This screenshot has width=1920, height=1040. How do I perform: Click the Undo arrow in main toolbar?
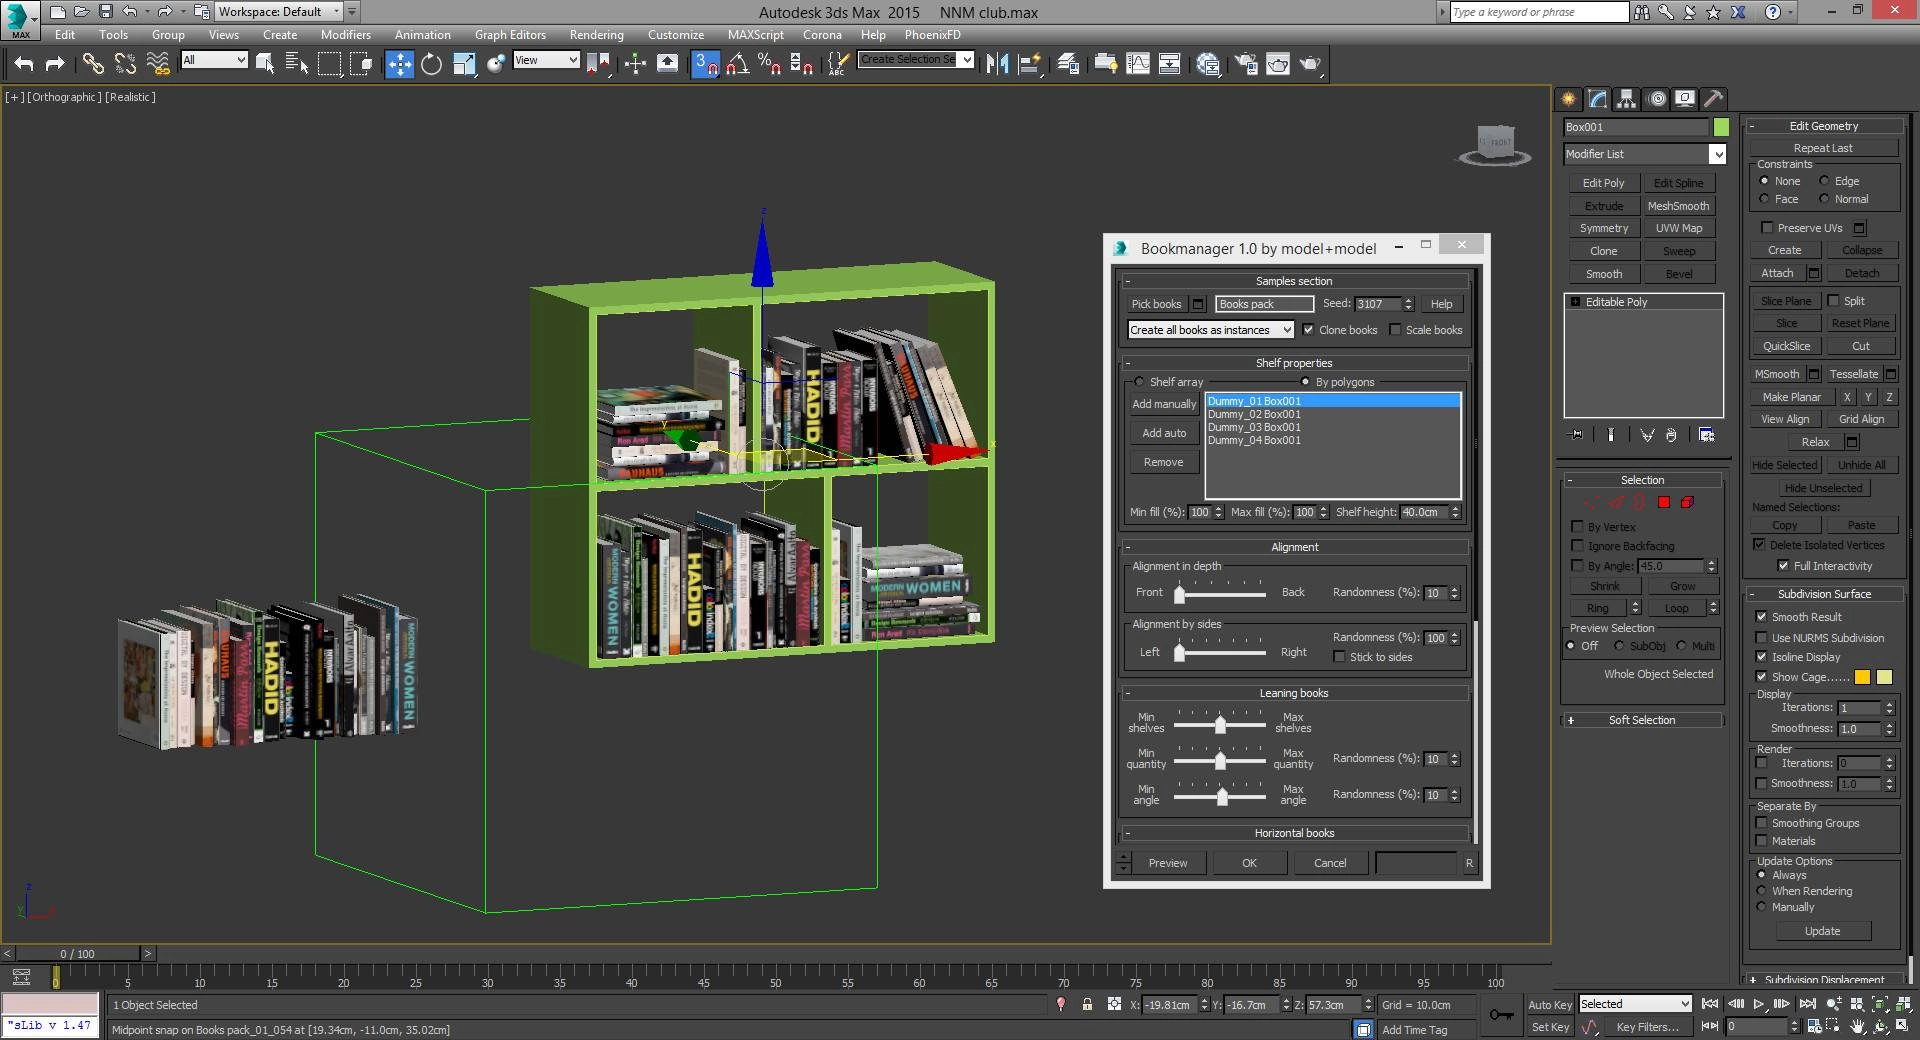[24, 64]
